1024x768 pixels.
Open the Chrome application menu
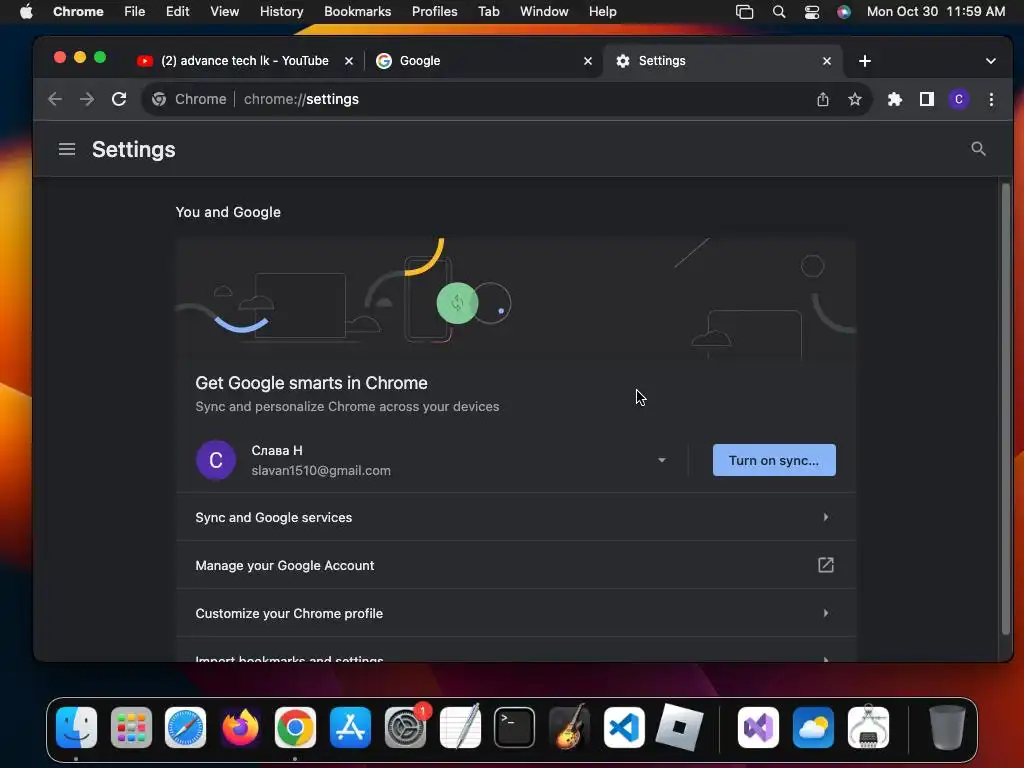[78, 12]
